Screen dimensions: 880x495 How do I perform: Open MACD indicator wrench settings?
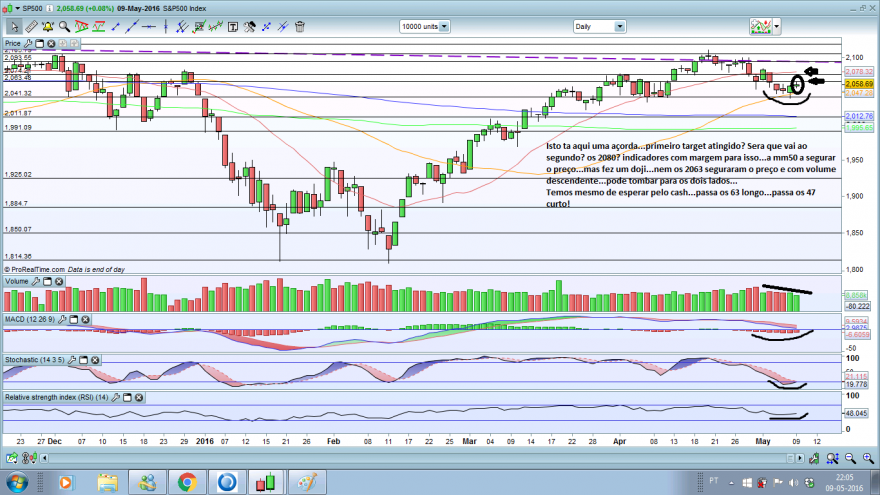[x=62, y=319]
